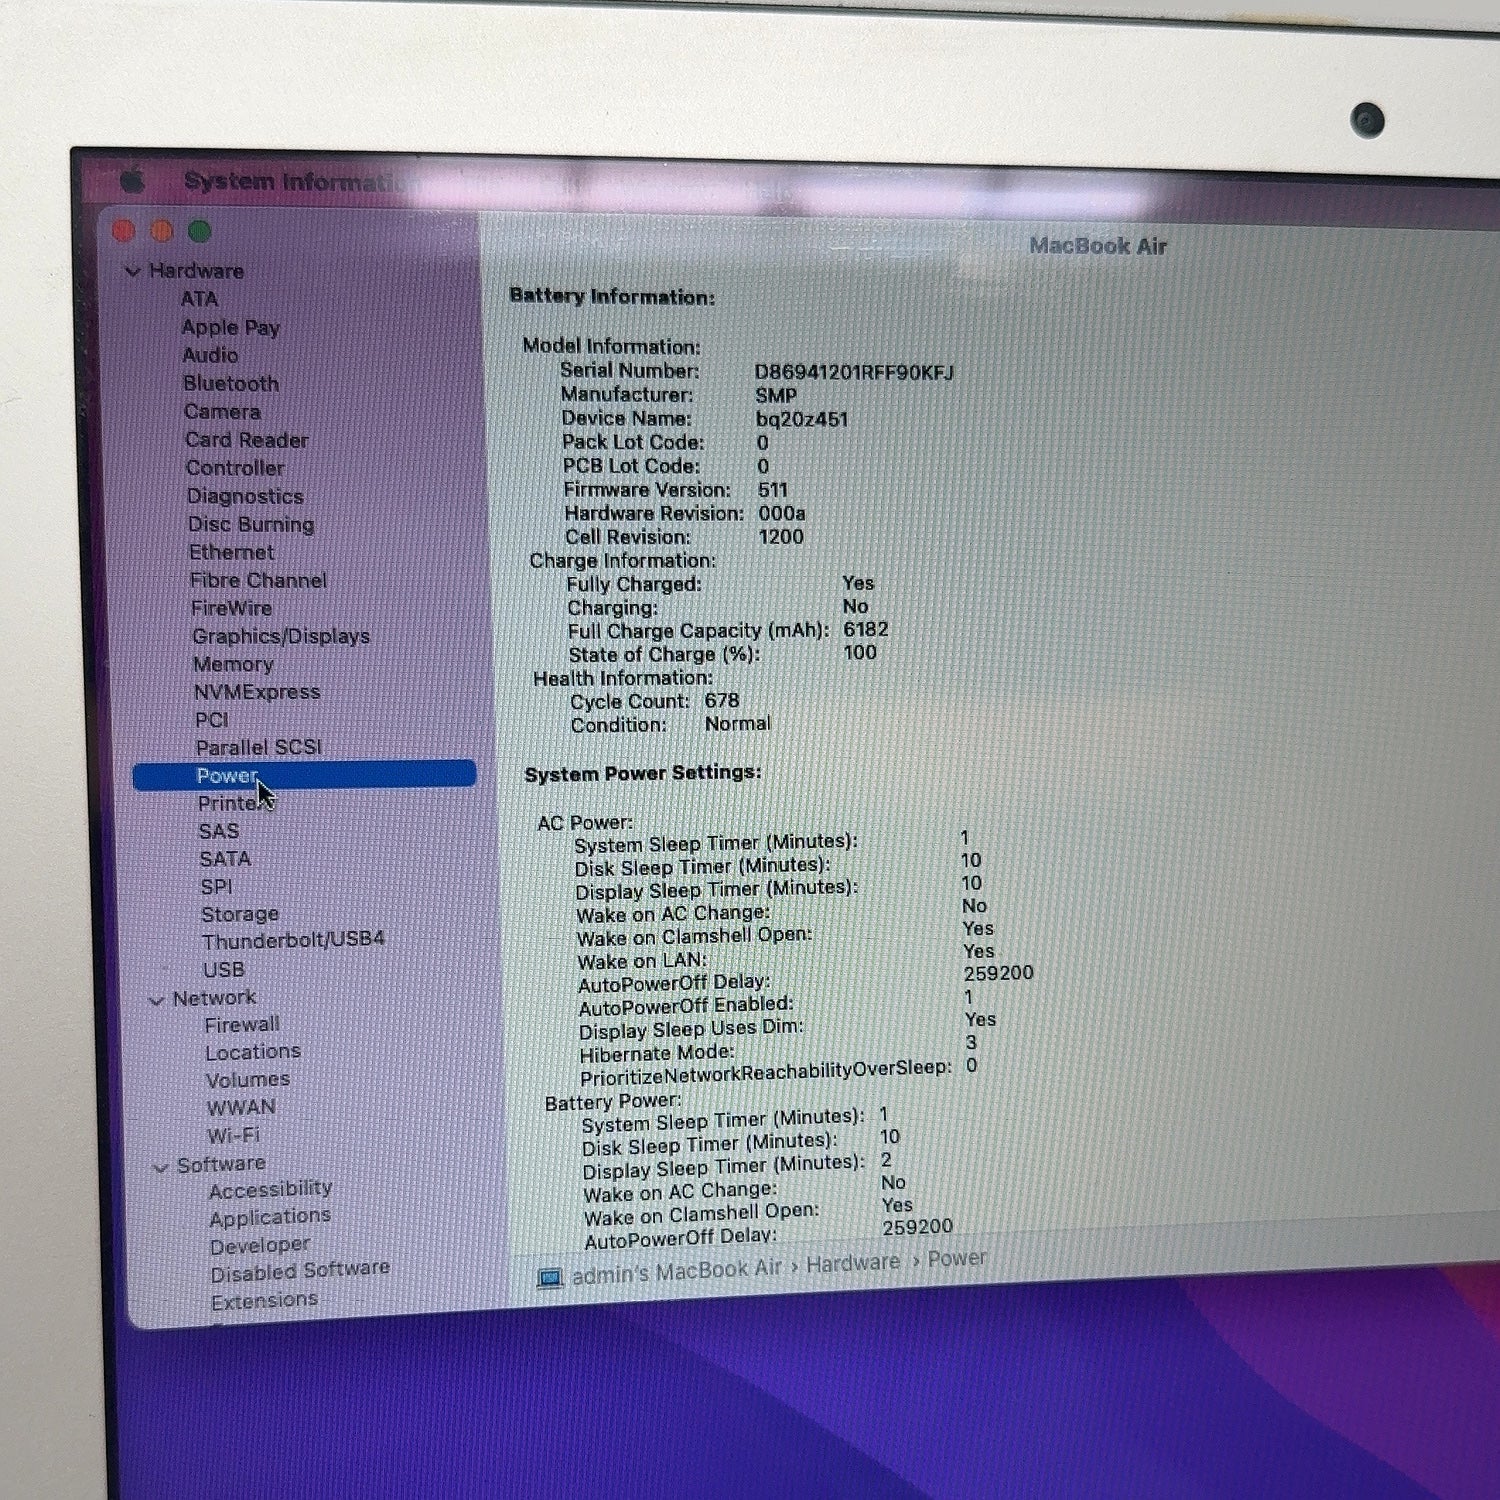Screen dimensions: 1500x1500
Task: Select Wi-Fi under Network
Action: tap(233, 1135)
